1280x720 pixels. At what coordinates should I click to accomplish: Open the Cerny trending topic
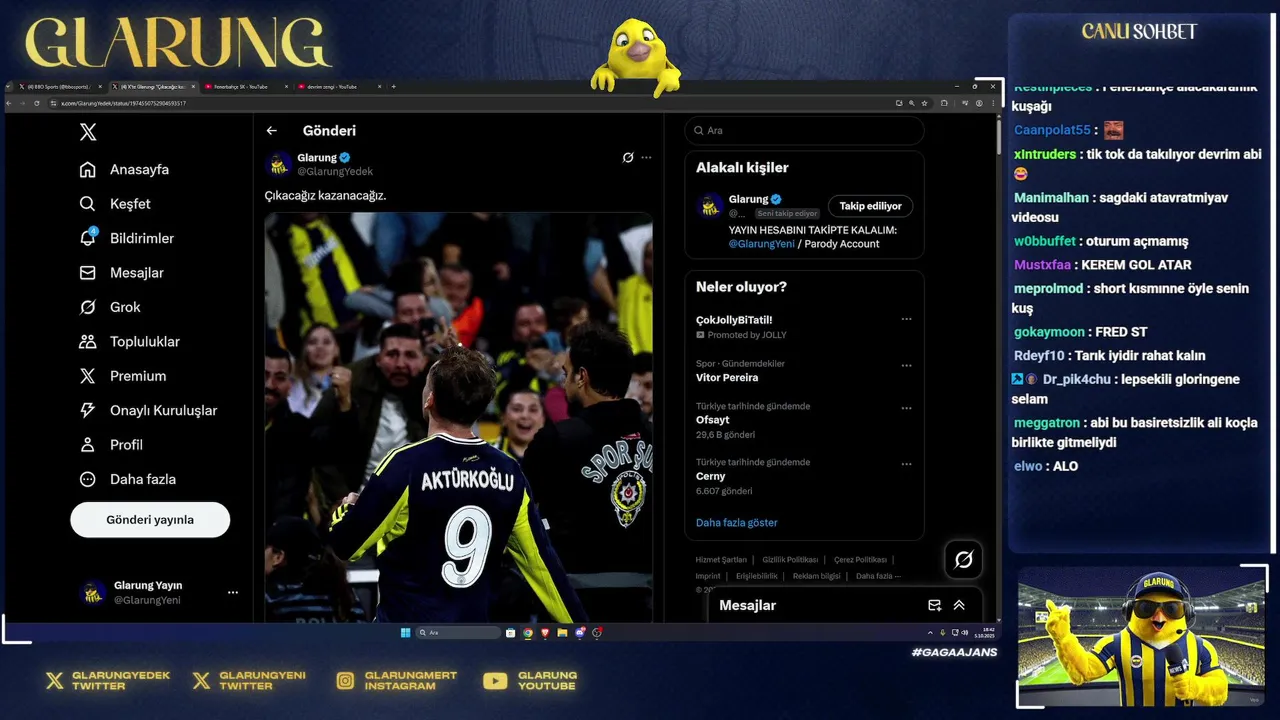click(x=711, y=476)
